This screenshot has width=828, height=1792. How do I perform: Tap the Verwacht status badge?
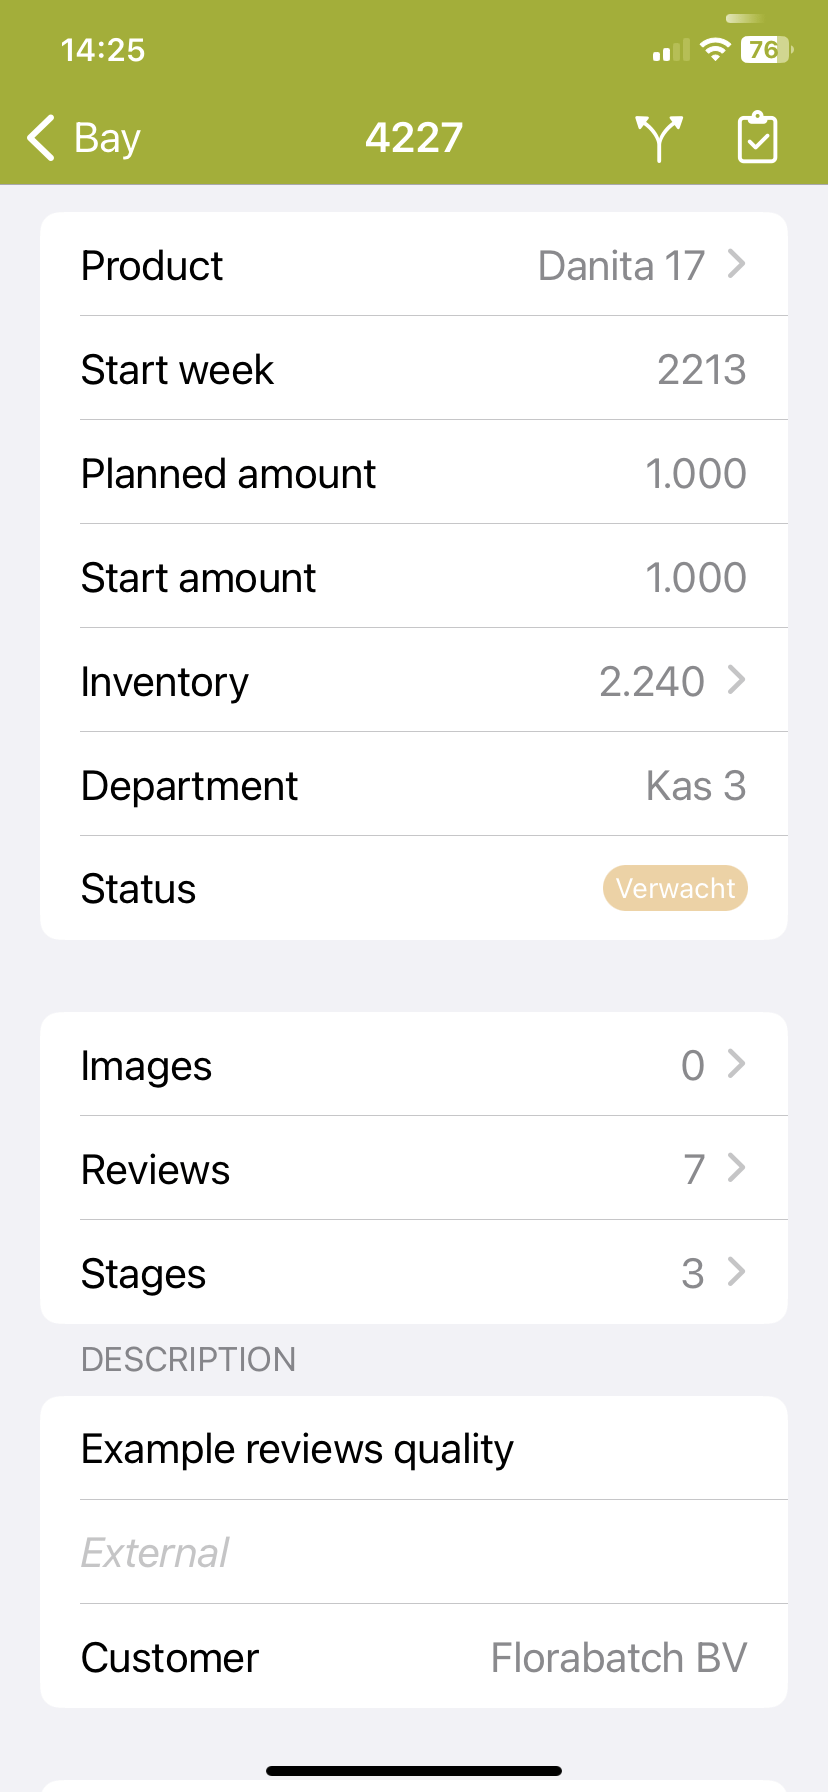tap(675, 888)
